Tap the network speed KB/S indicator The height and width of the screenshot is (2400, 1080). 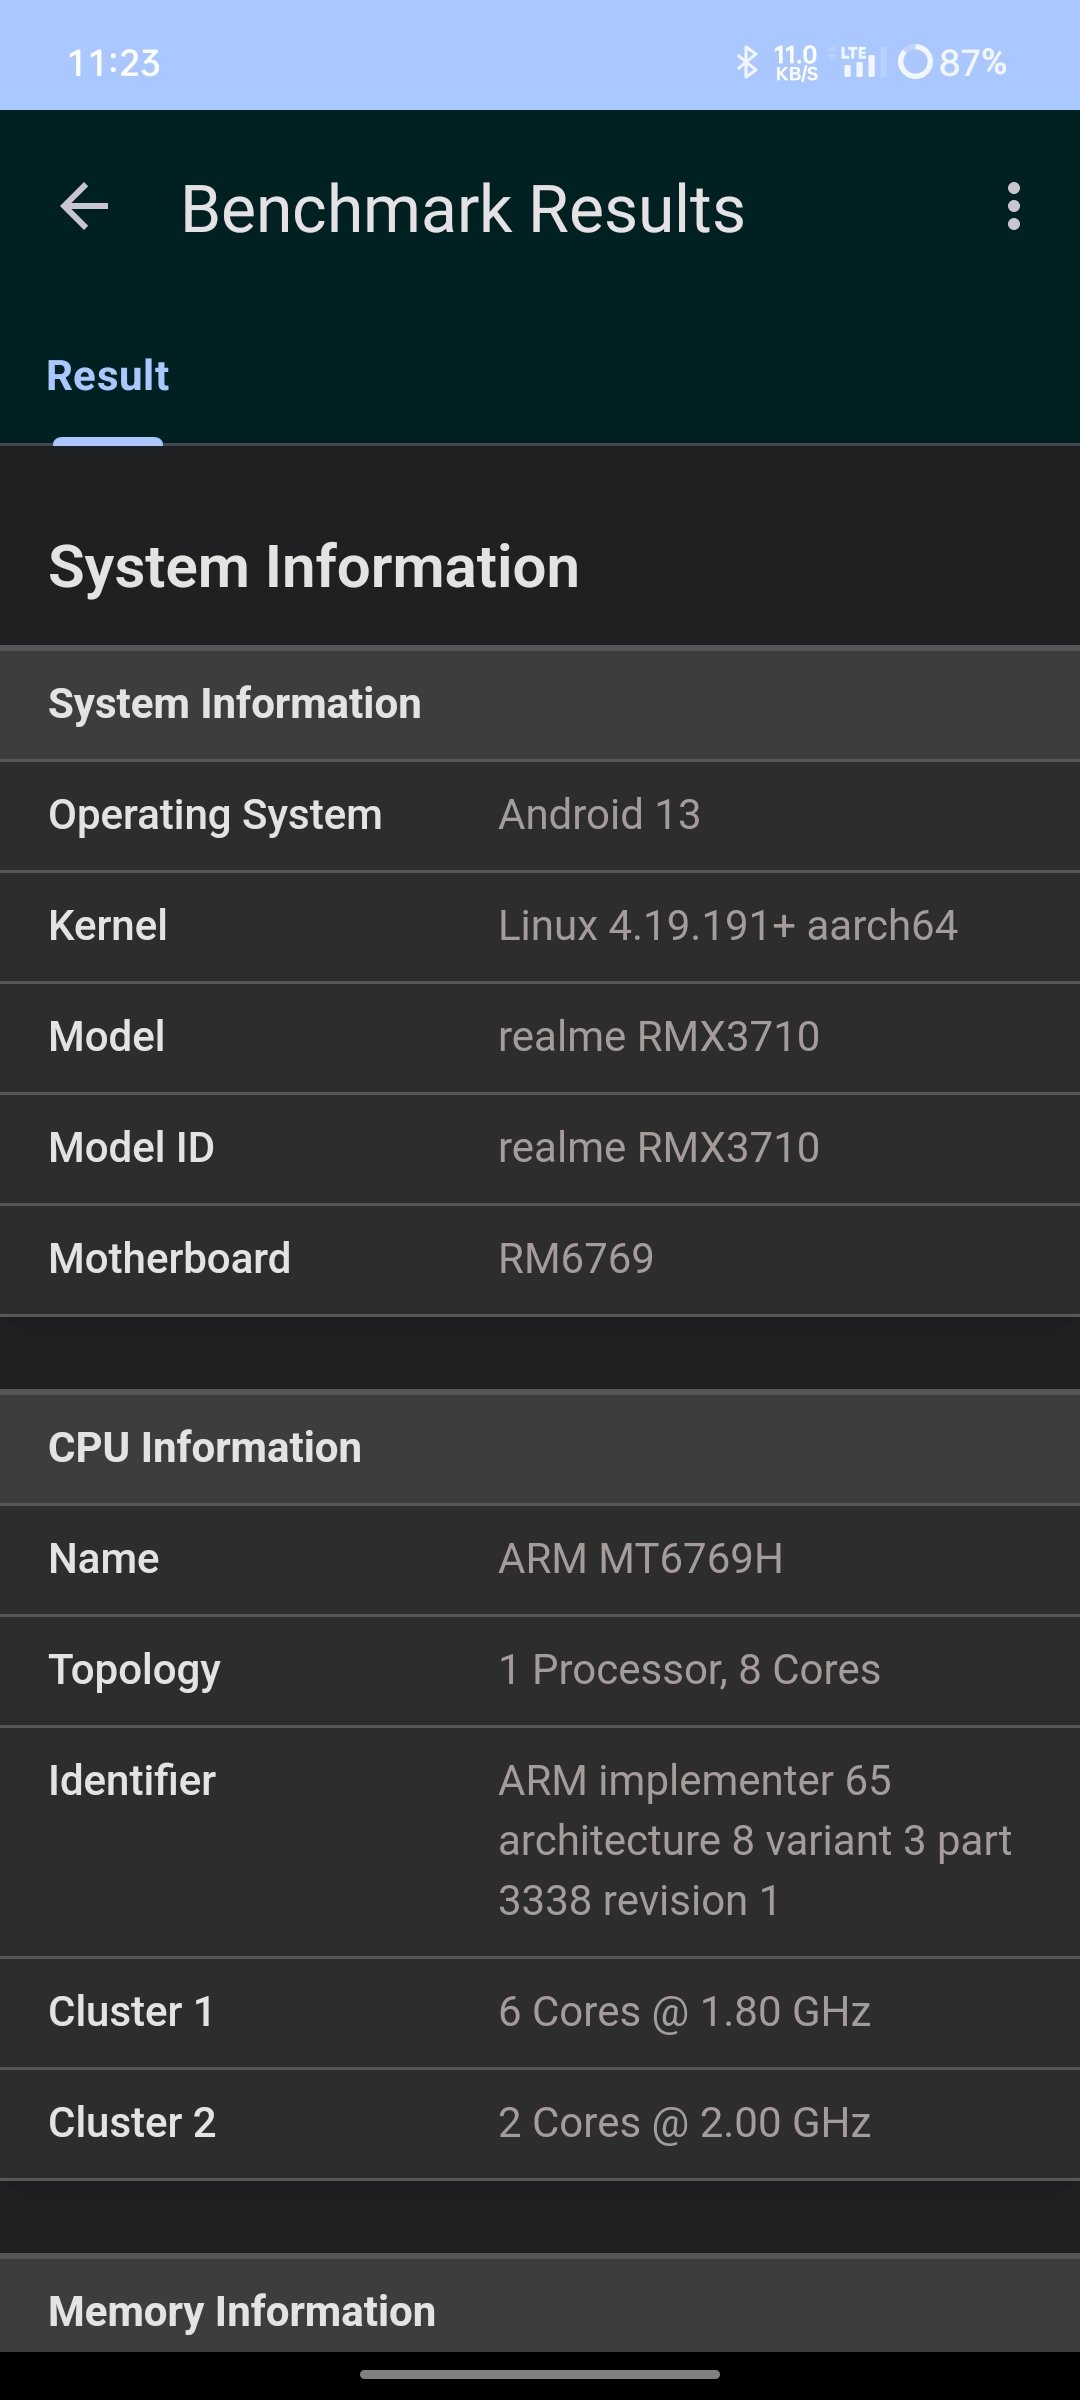[x=796, y=62]
